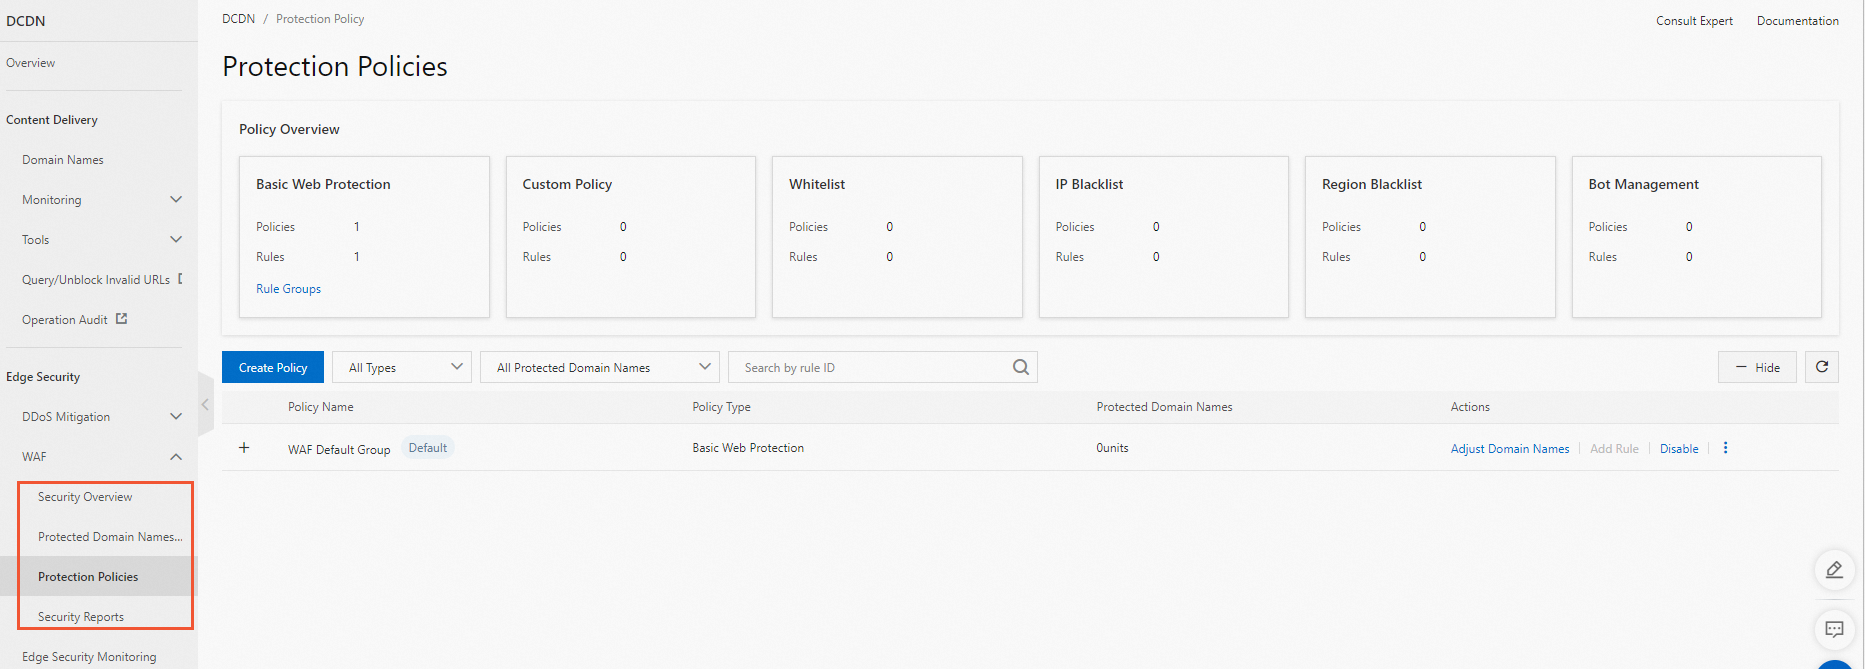
Task: Go to Security Overview
Action: tap(85, 497)
